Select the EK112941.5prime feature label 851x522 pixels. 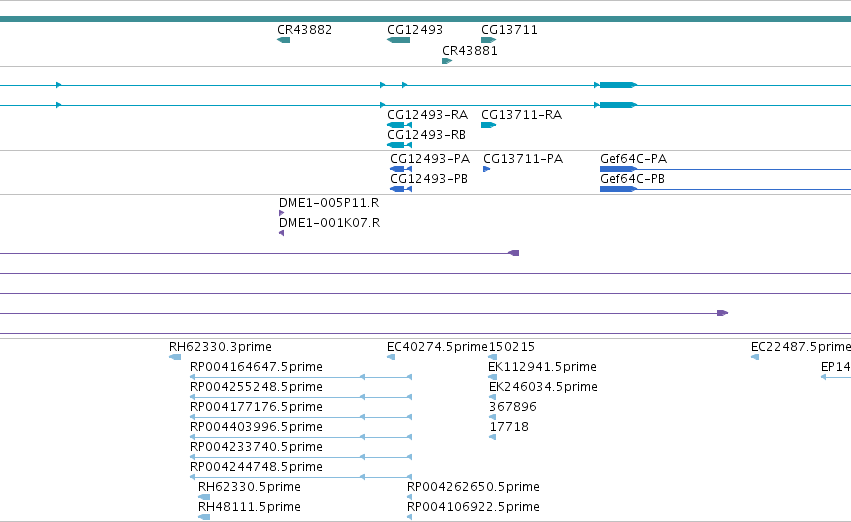[x=542, y=367]
